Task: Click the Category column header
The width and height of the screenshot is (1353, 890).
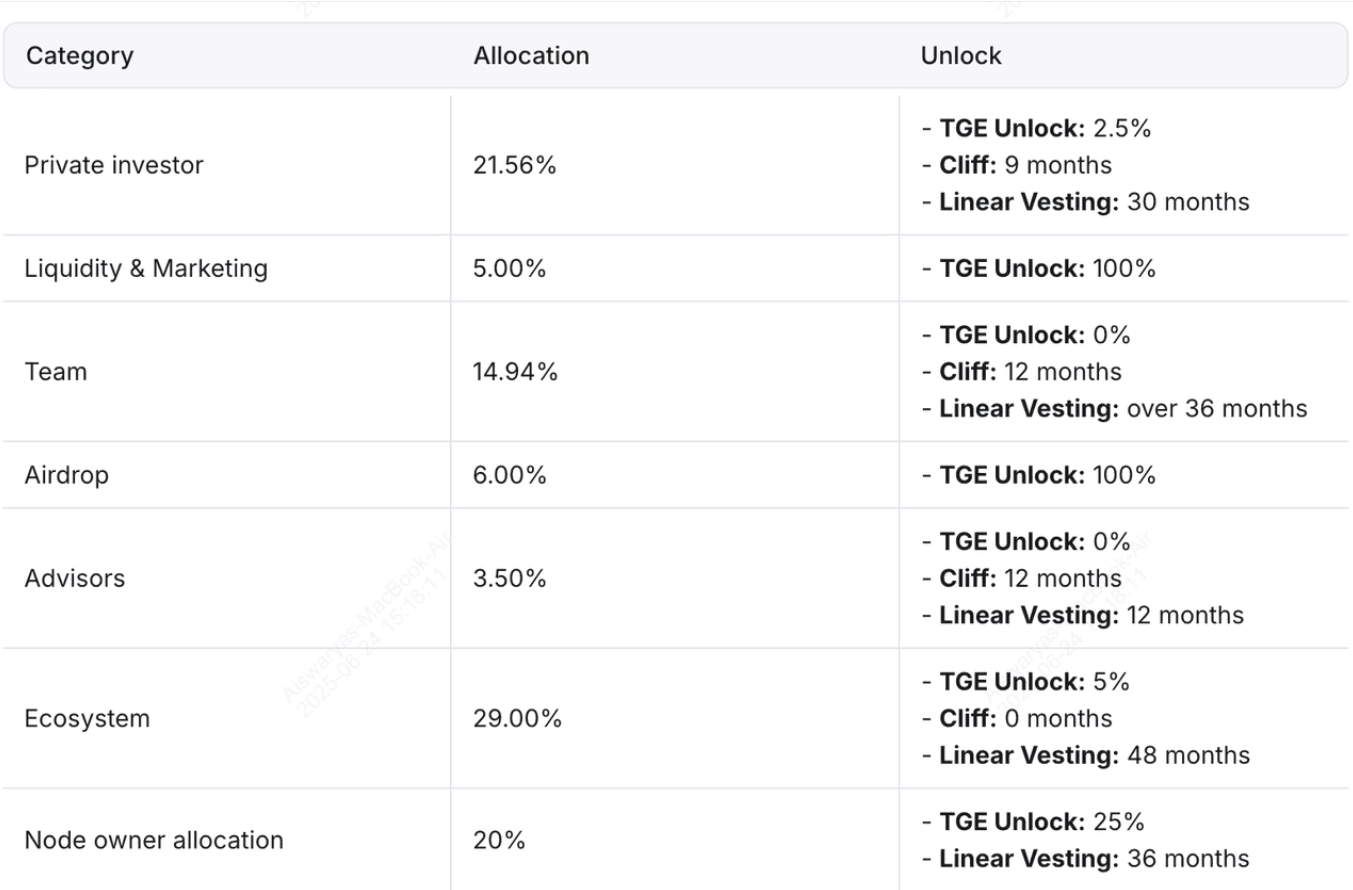Action: [x=79, y=56]
